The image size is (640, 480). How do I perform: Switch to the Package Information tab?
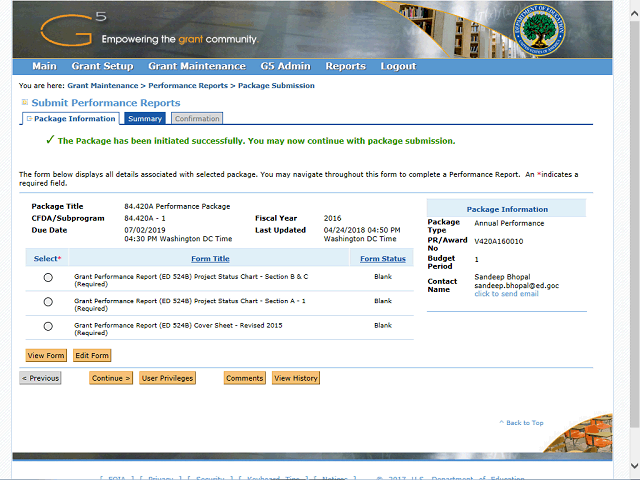(71, 118)
